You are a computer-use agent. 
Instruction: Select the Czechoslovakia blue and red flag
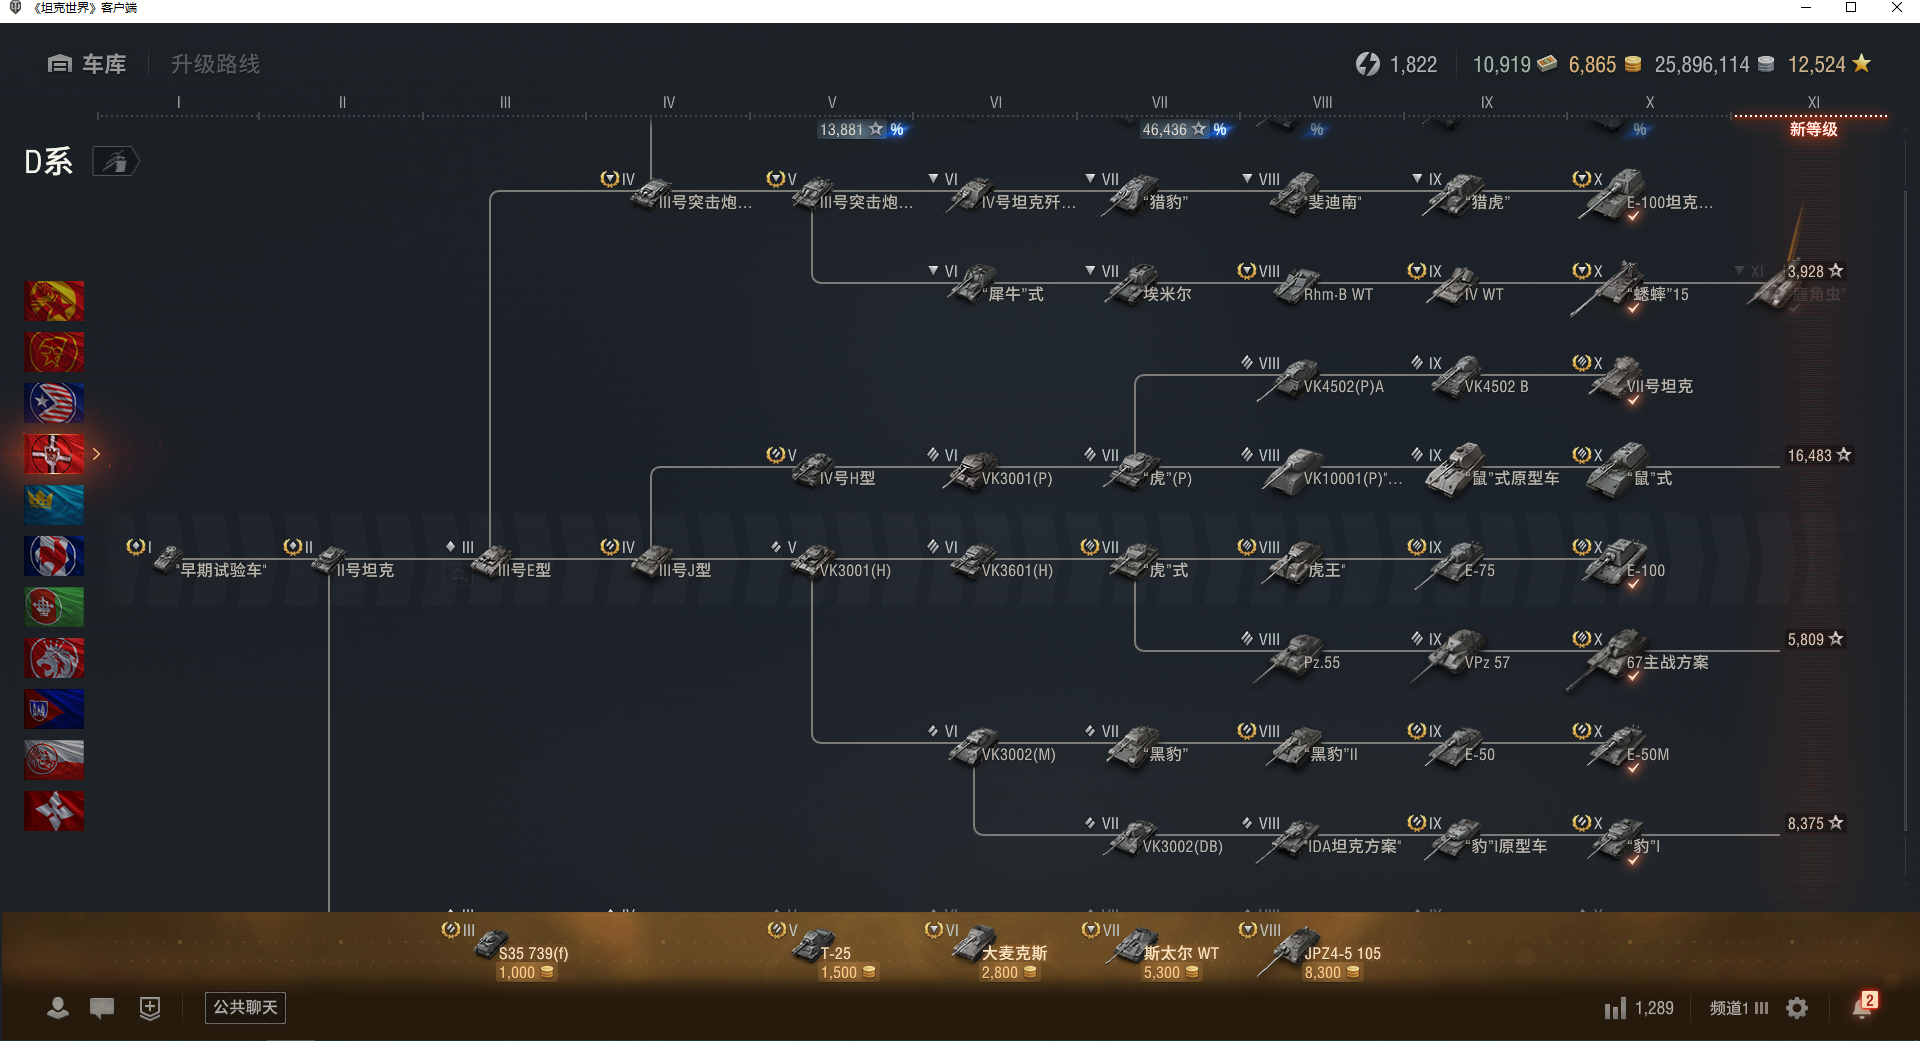point(54,709)
